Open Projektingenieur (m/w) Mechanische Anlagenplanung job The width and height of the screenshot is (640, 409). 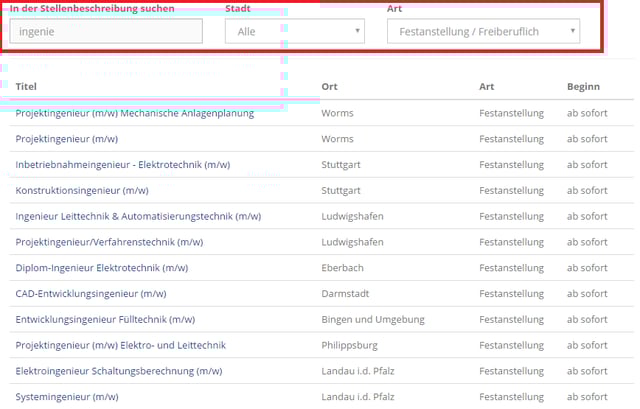tap(135, 113)
